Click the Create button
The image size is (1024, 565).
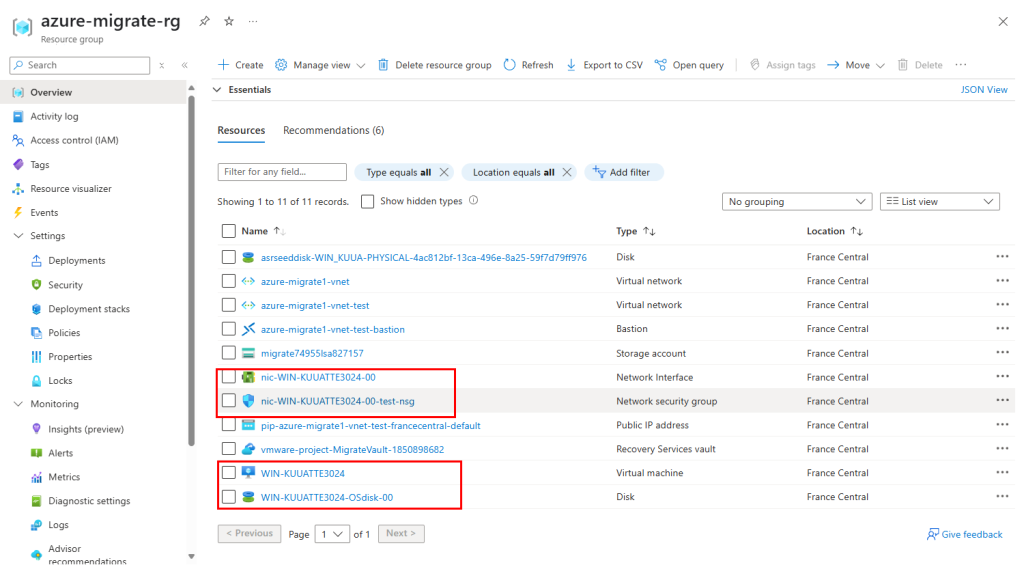(x=240, y=65)
